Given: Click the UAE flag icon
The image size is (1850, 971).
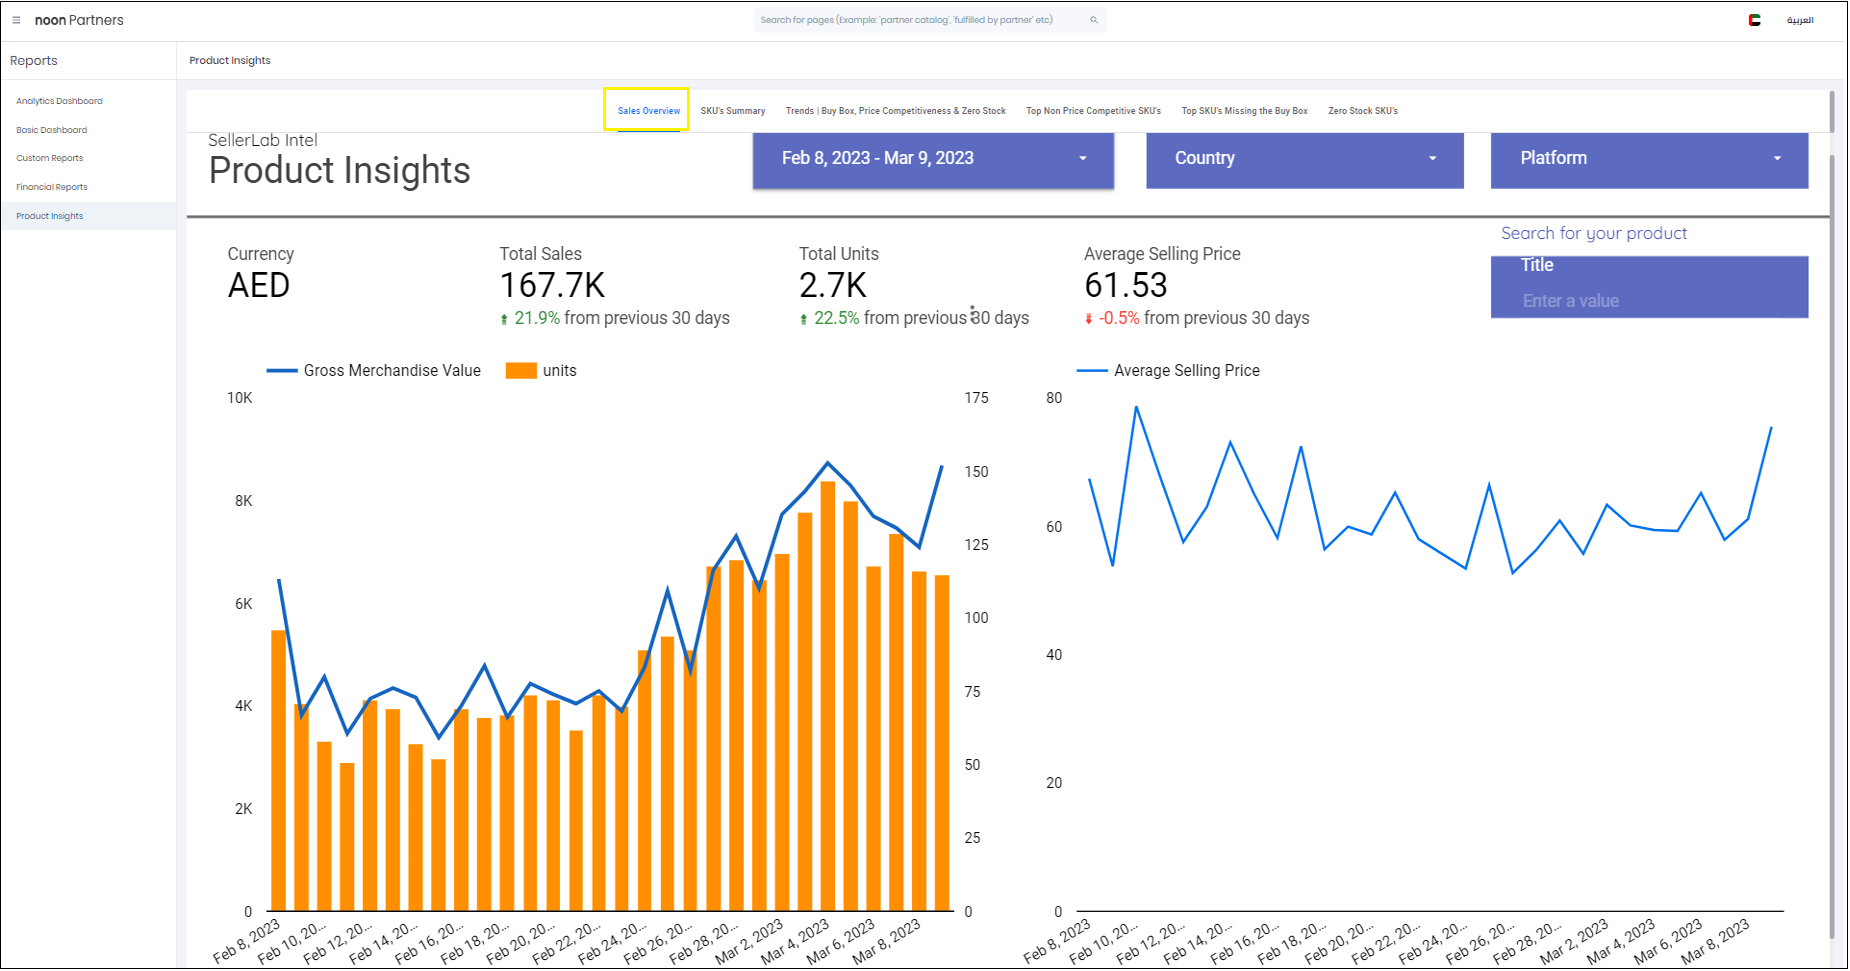Looking at the screenshot, I should tap(1754, 20).
